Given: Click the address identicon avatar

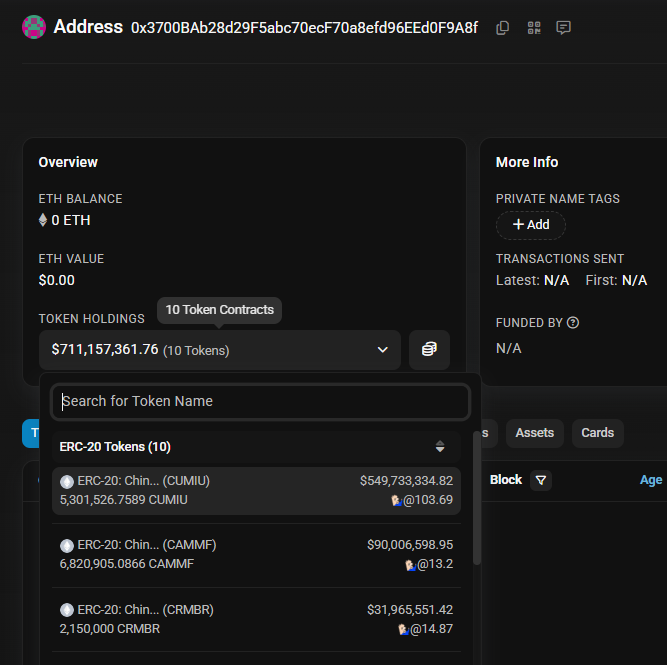Looking at the screenshot, I should [x=34, y=27].
